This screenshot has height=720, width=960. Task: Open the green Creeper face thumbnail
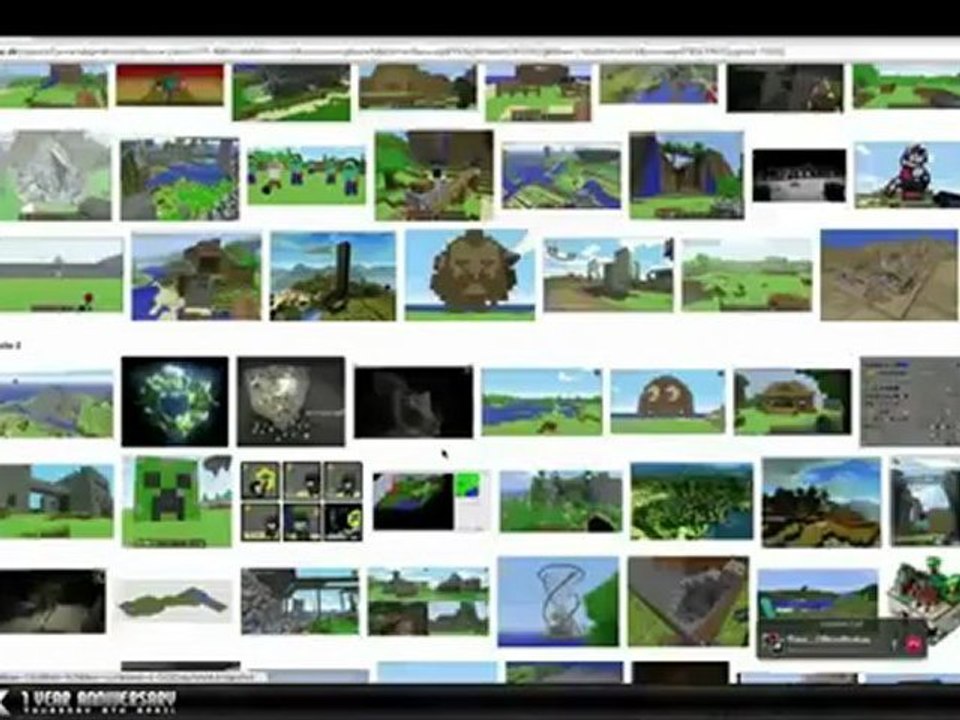(177, 501)
